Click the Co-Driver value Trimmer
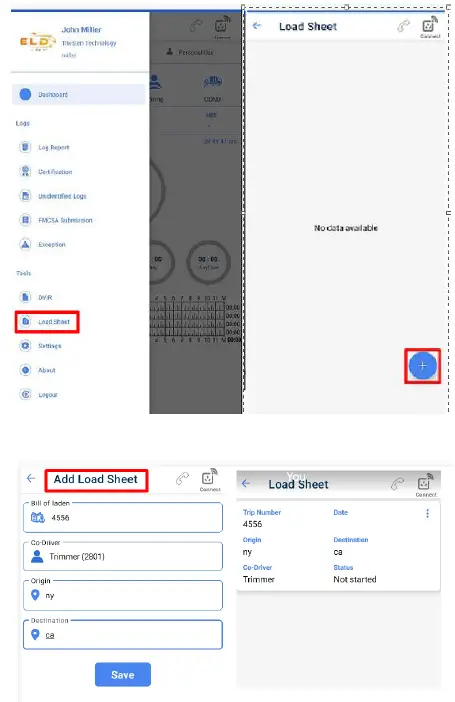The width and height of the screenshot is (455, 702). pyautogui.click(x=259, y=579)
